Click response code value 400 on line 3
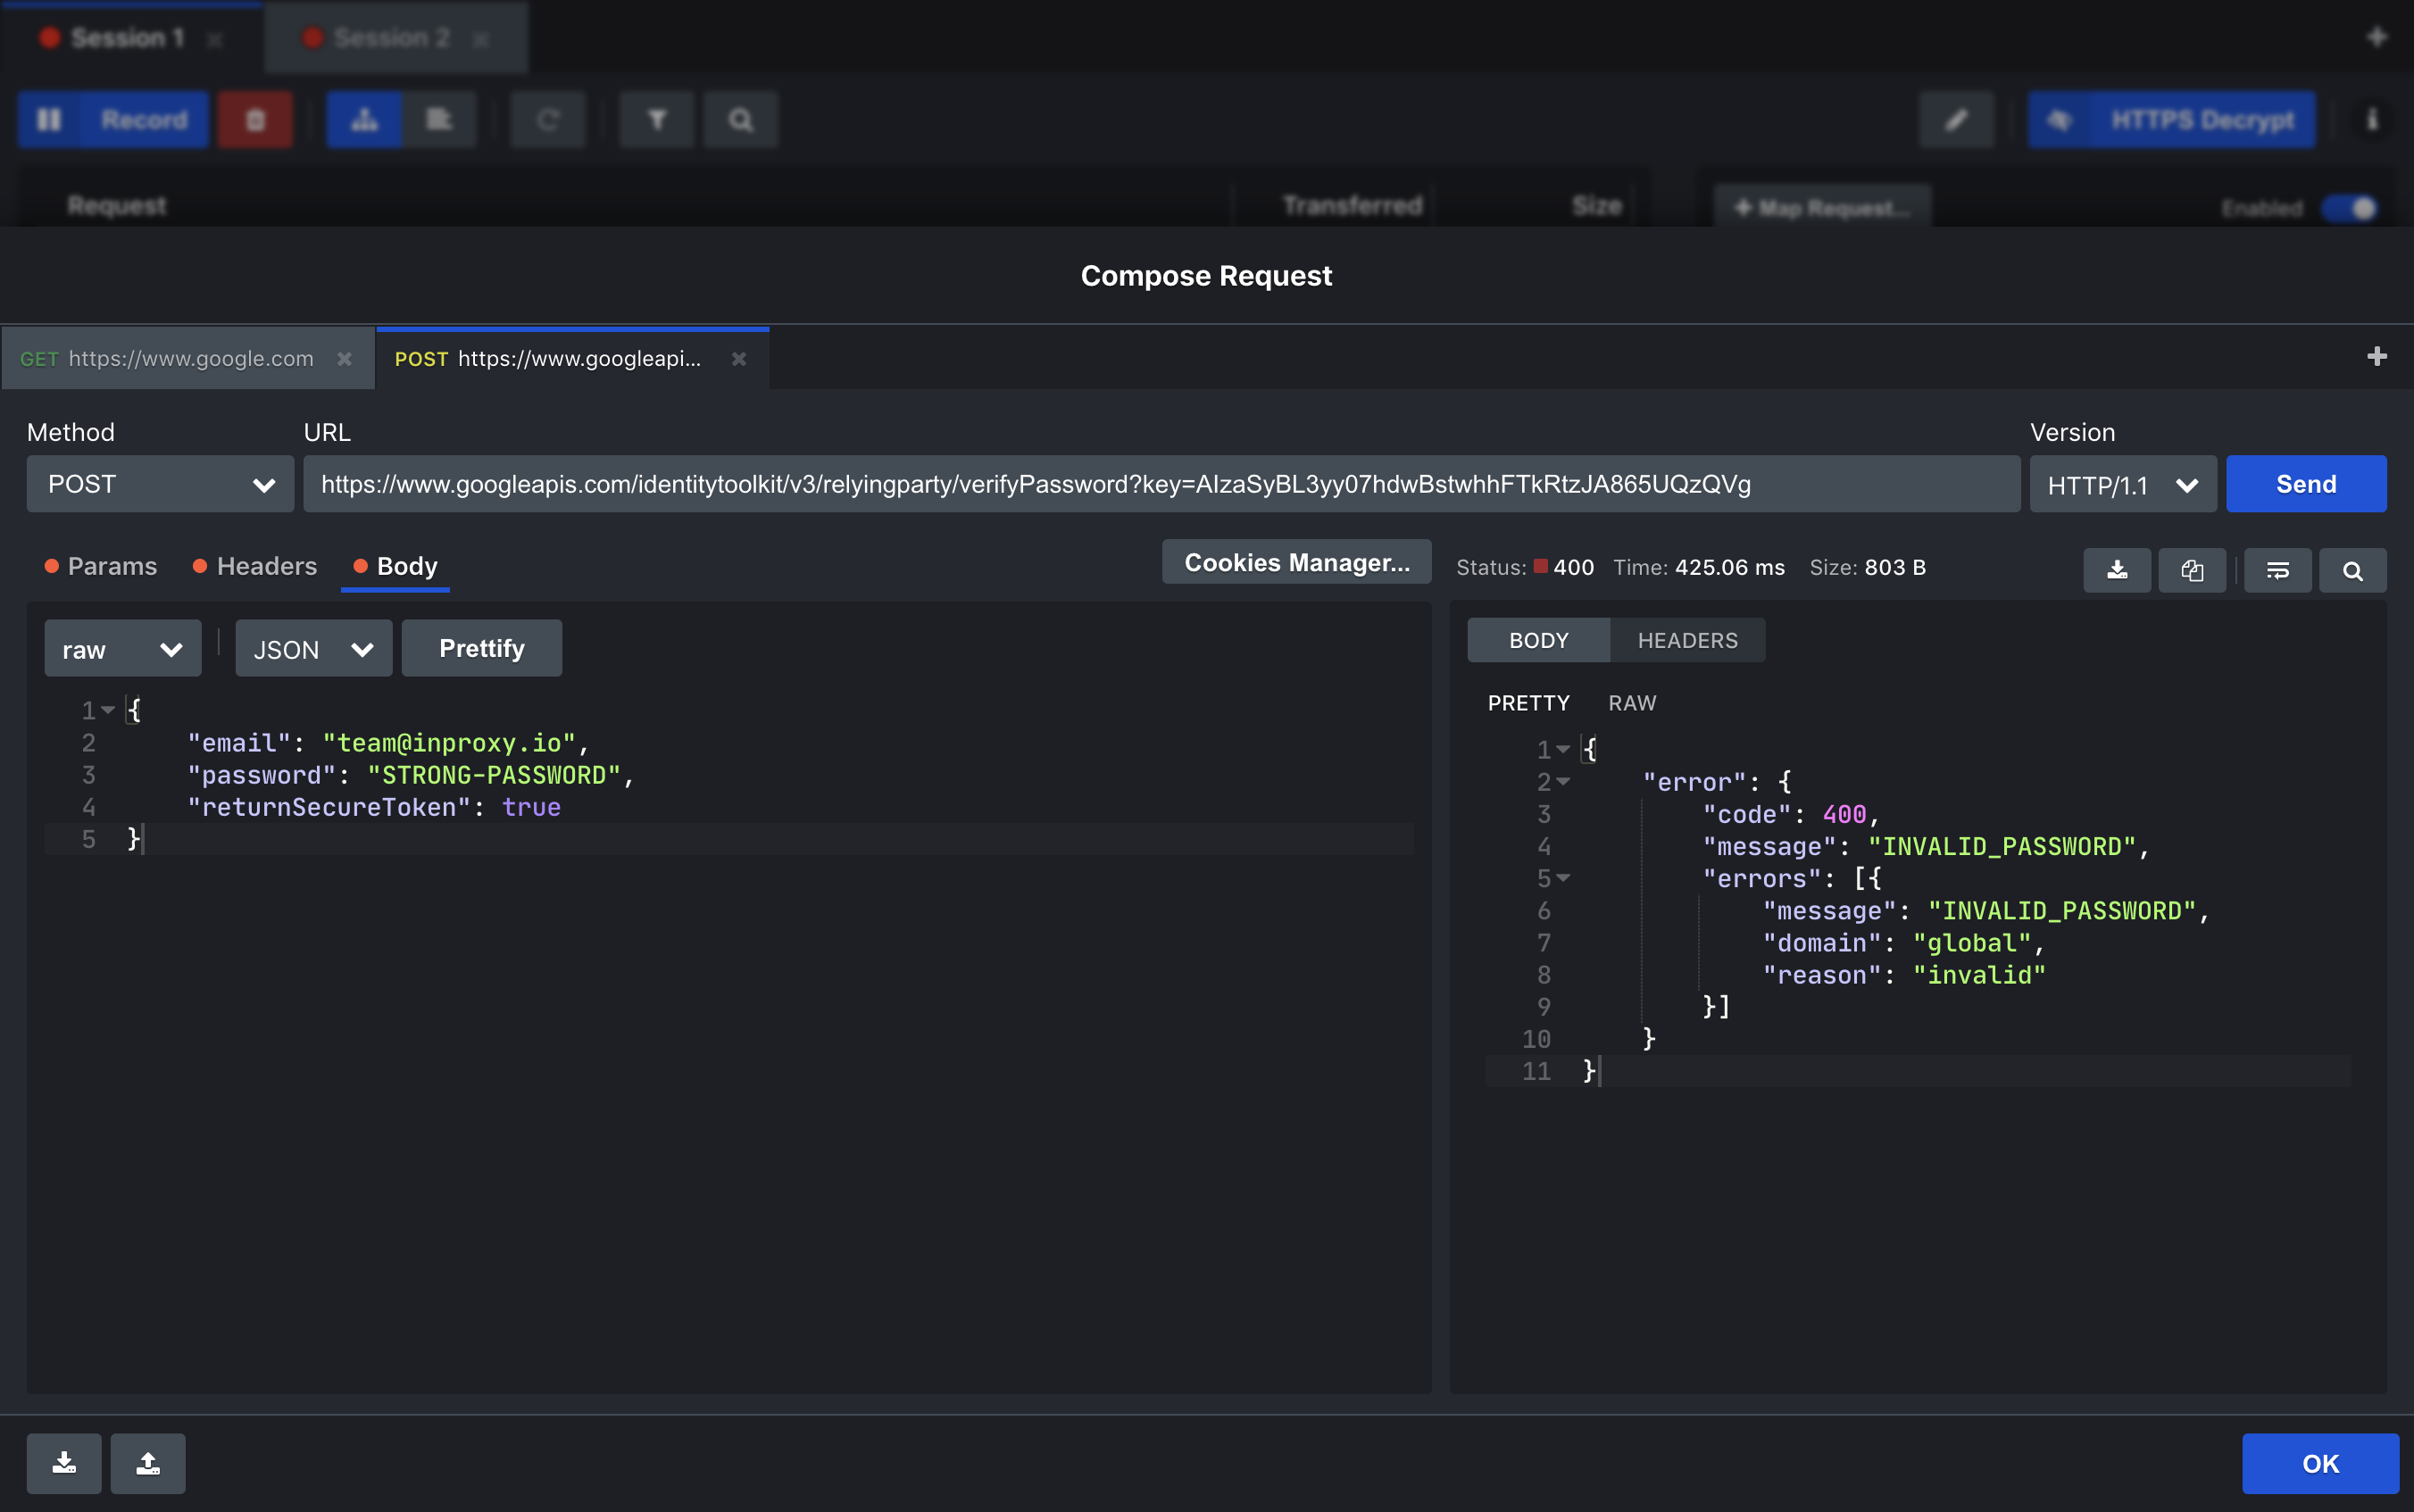The height and width of the screenshot is (1512, 2414). [1844, 814]
